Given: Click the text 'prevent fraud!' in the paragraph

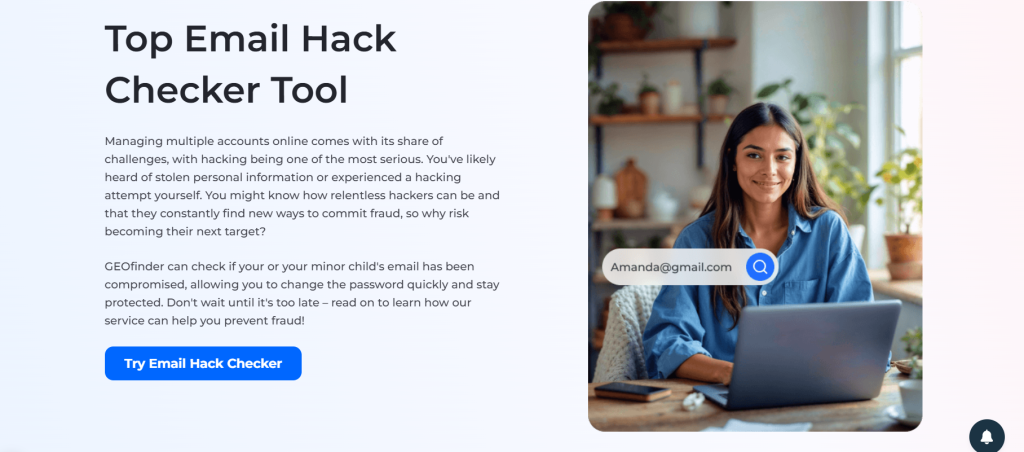Looking at the screenshot, I should (266, 321).
